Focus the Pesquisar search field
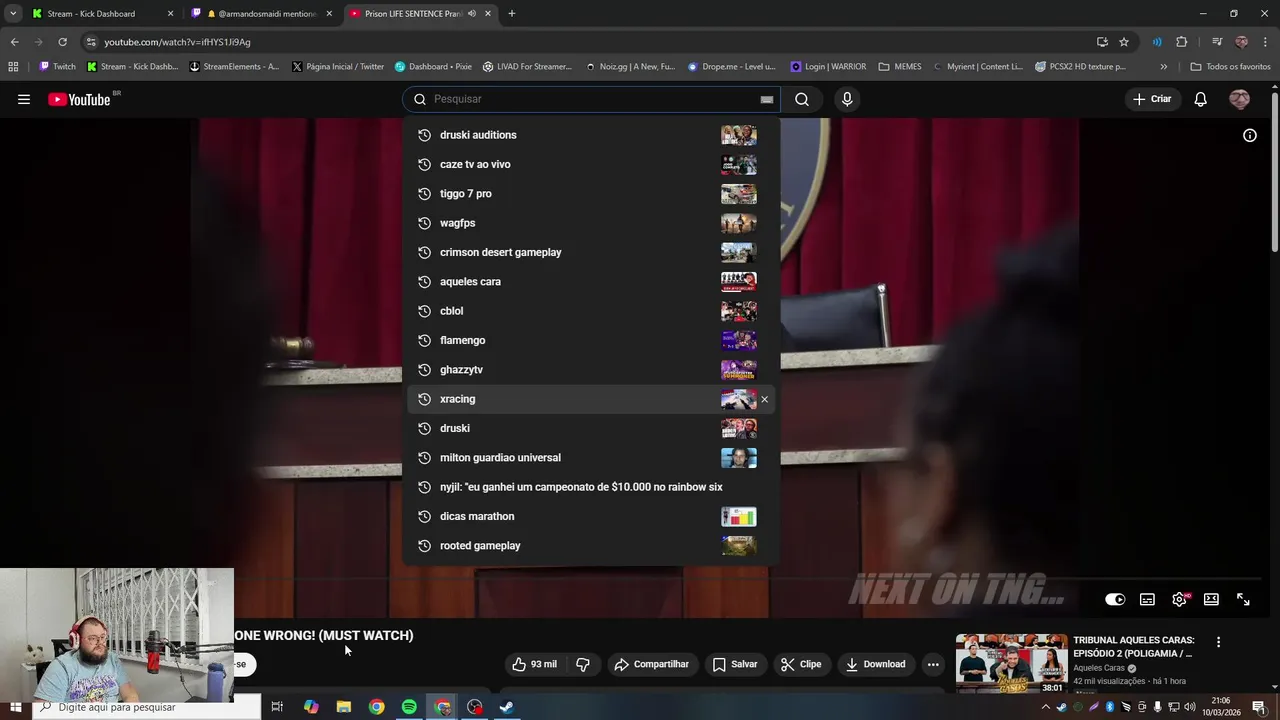Viewport: 1280px width, 720px height. click(x=590, y=99)
